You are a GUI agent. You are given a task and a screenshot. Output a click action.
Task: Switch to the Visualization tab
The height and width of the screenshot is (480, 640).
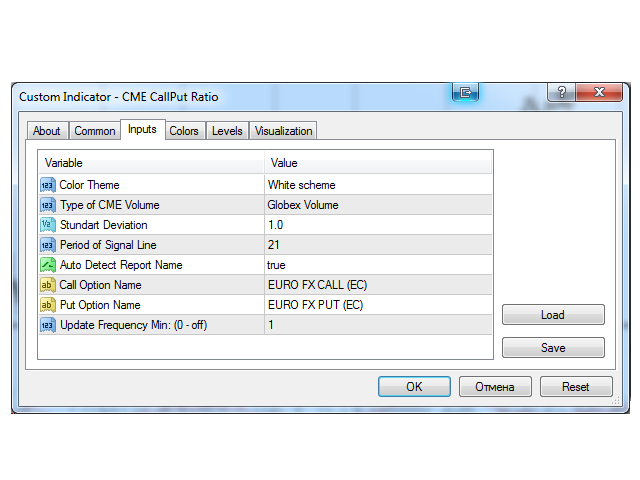283,131
